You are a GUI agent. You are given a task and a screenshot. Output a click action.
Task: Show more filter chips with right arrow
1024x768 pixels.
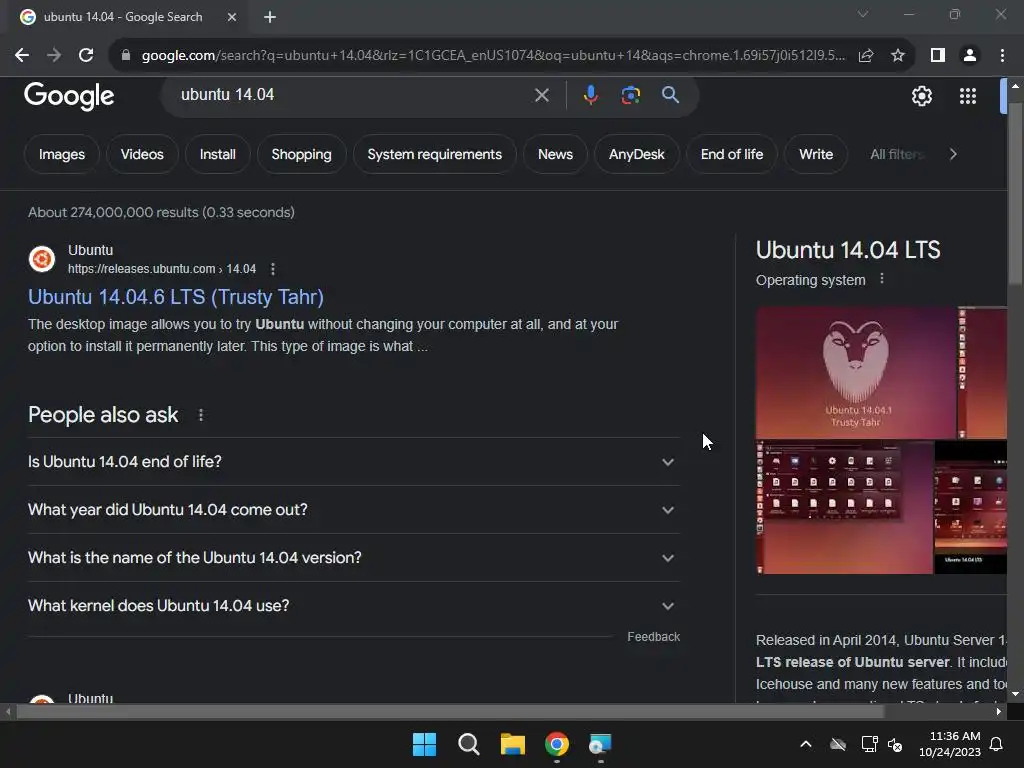pyautogui.click(x=953, y=154)
